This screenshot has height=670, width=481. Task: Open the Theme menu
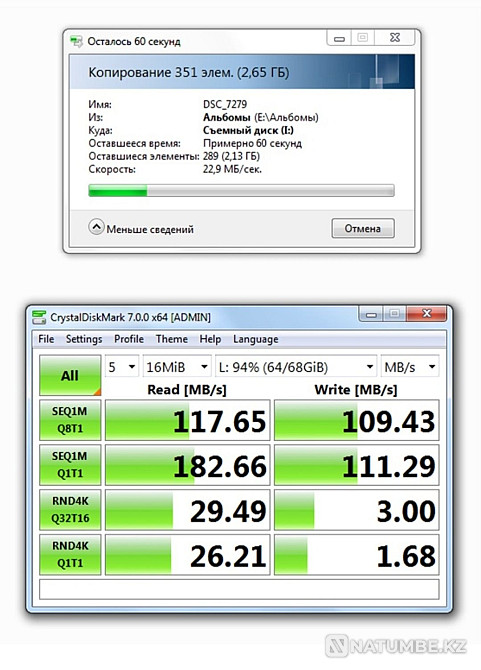(x=172, y=339)
